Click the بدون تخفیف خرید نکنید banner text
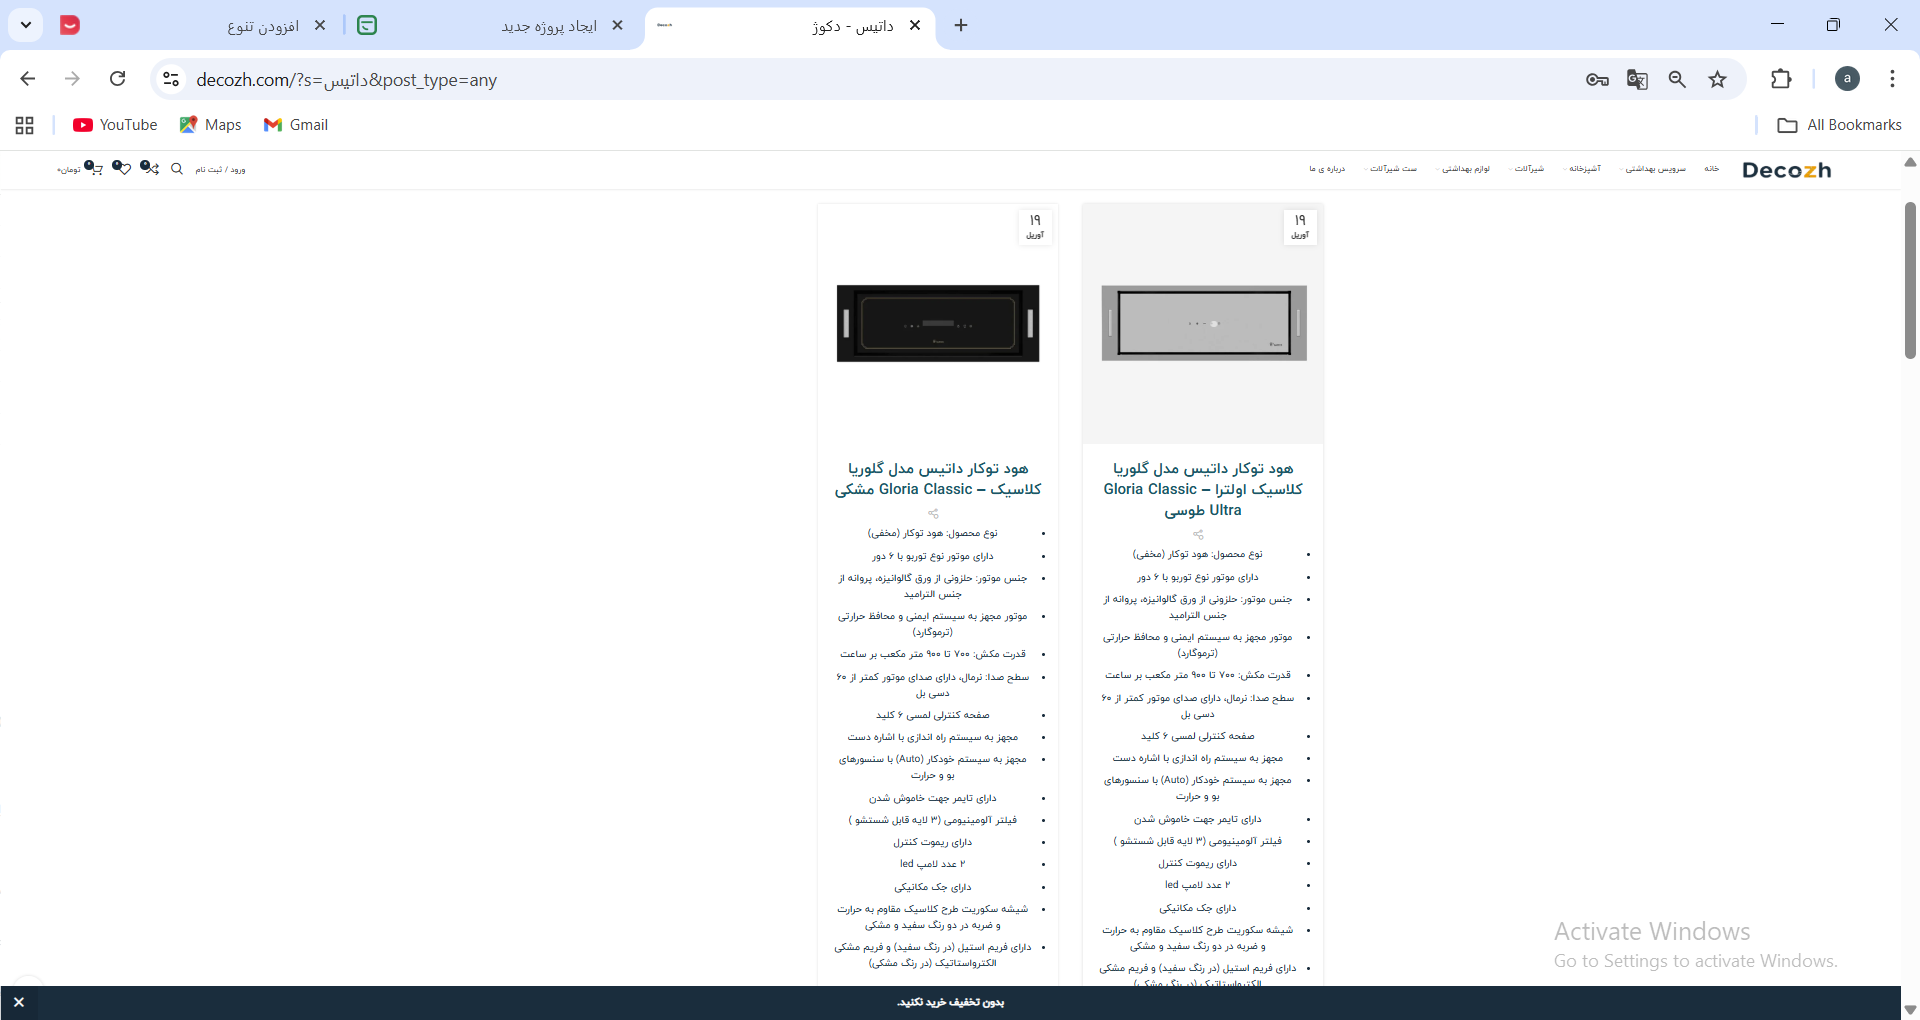This screenshot has height=1020, width=1920. click(x=950, y=1002)
